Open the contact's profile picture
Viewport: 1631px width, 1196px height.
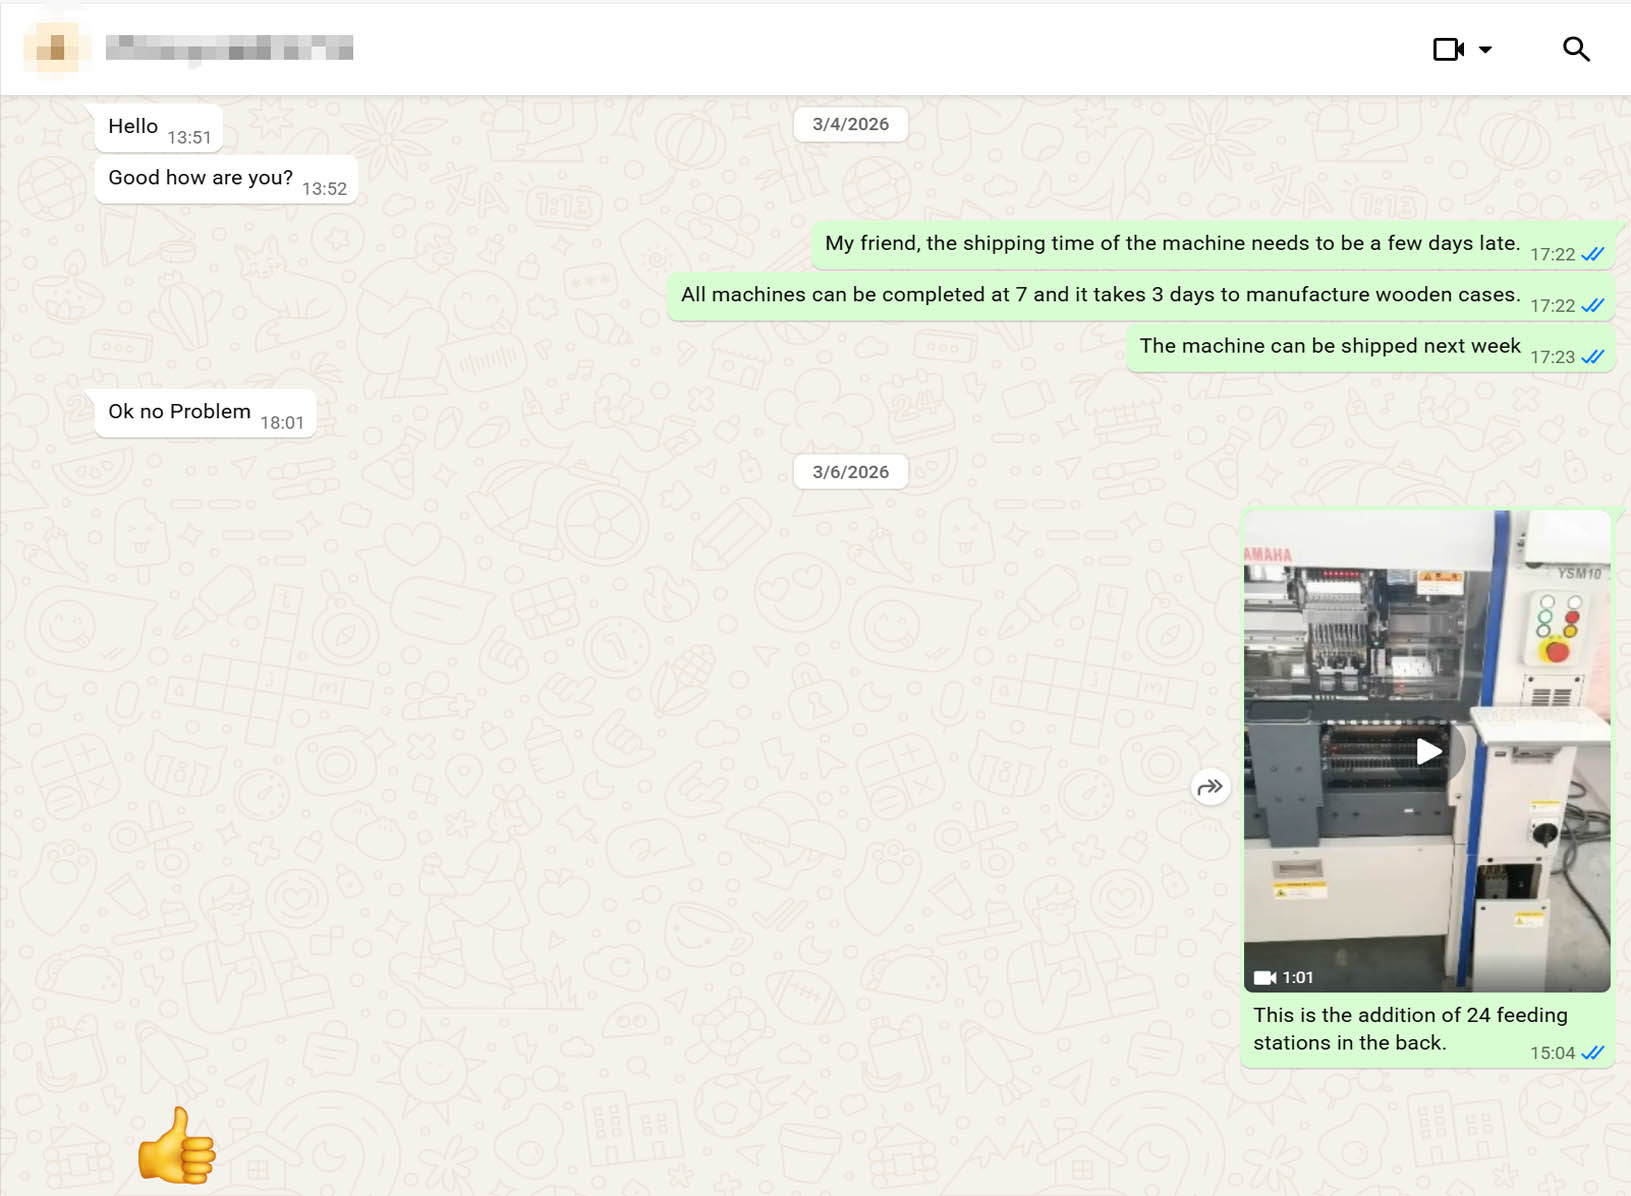point(57,48)
